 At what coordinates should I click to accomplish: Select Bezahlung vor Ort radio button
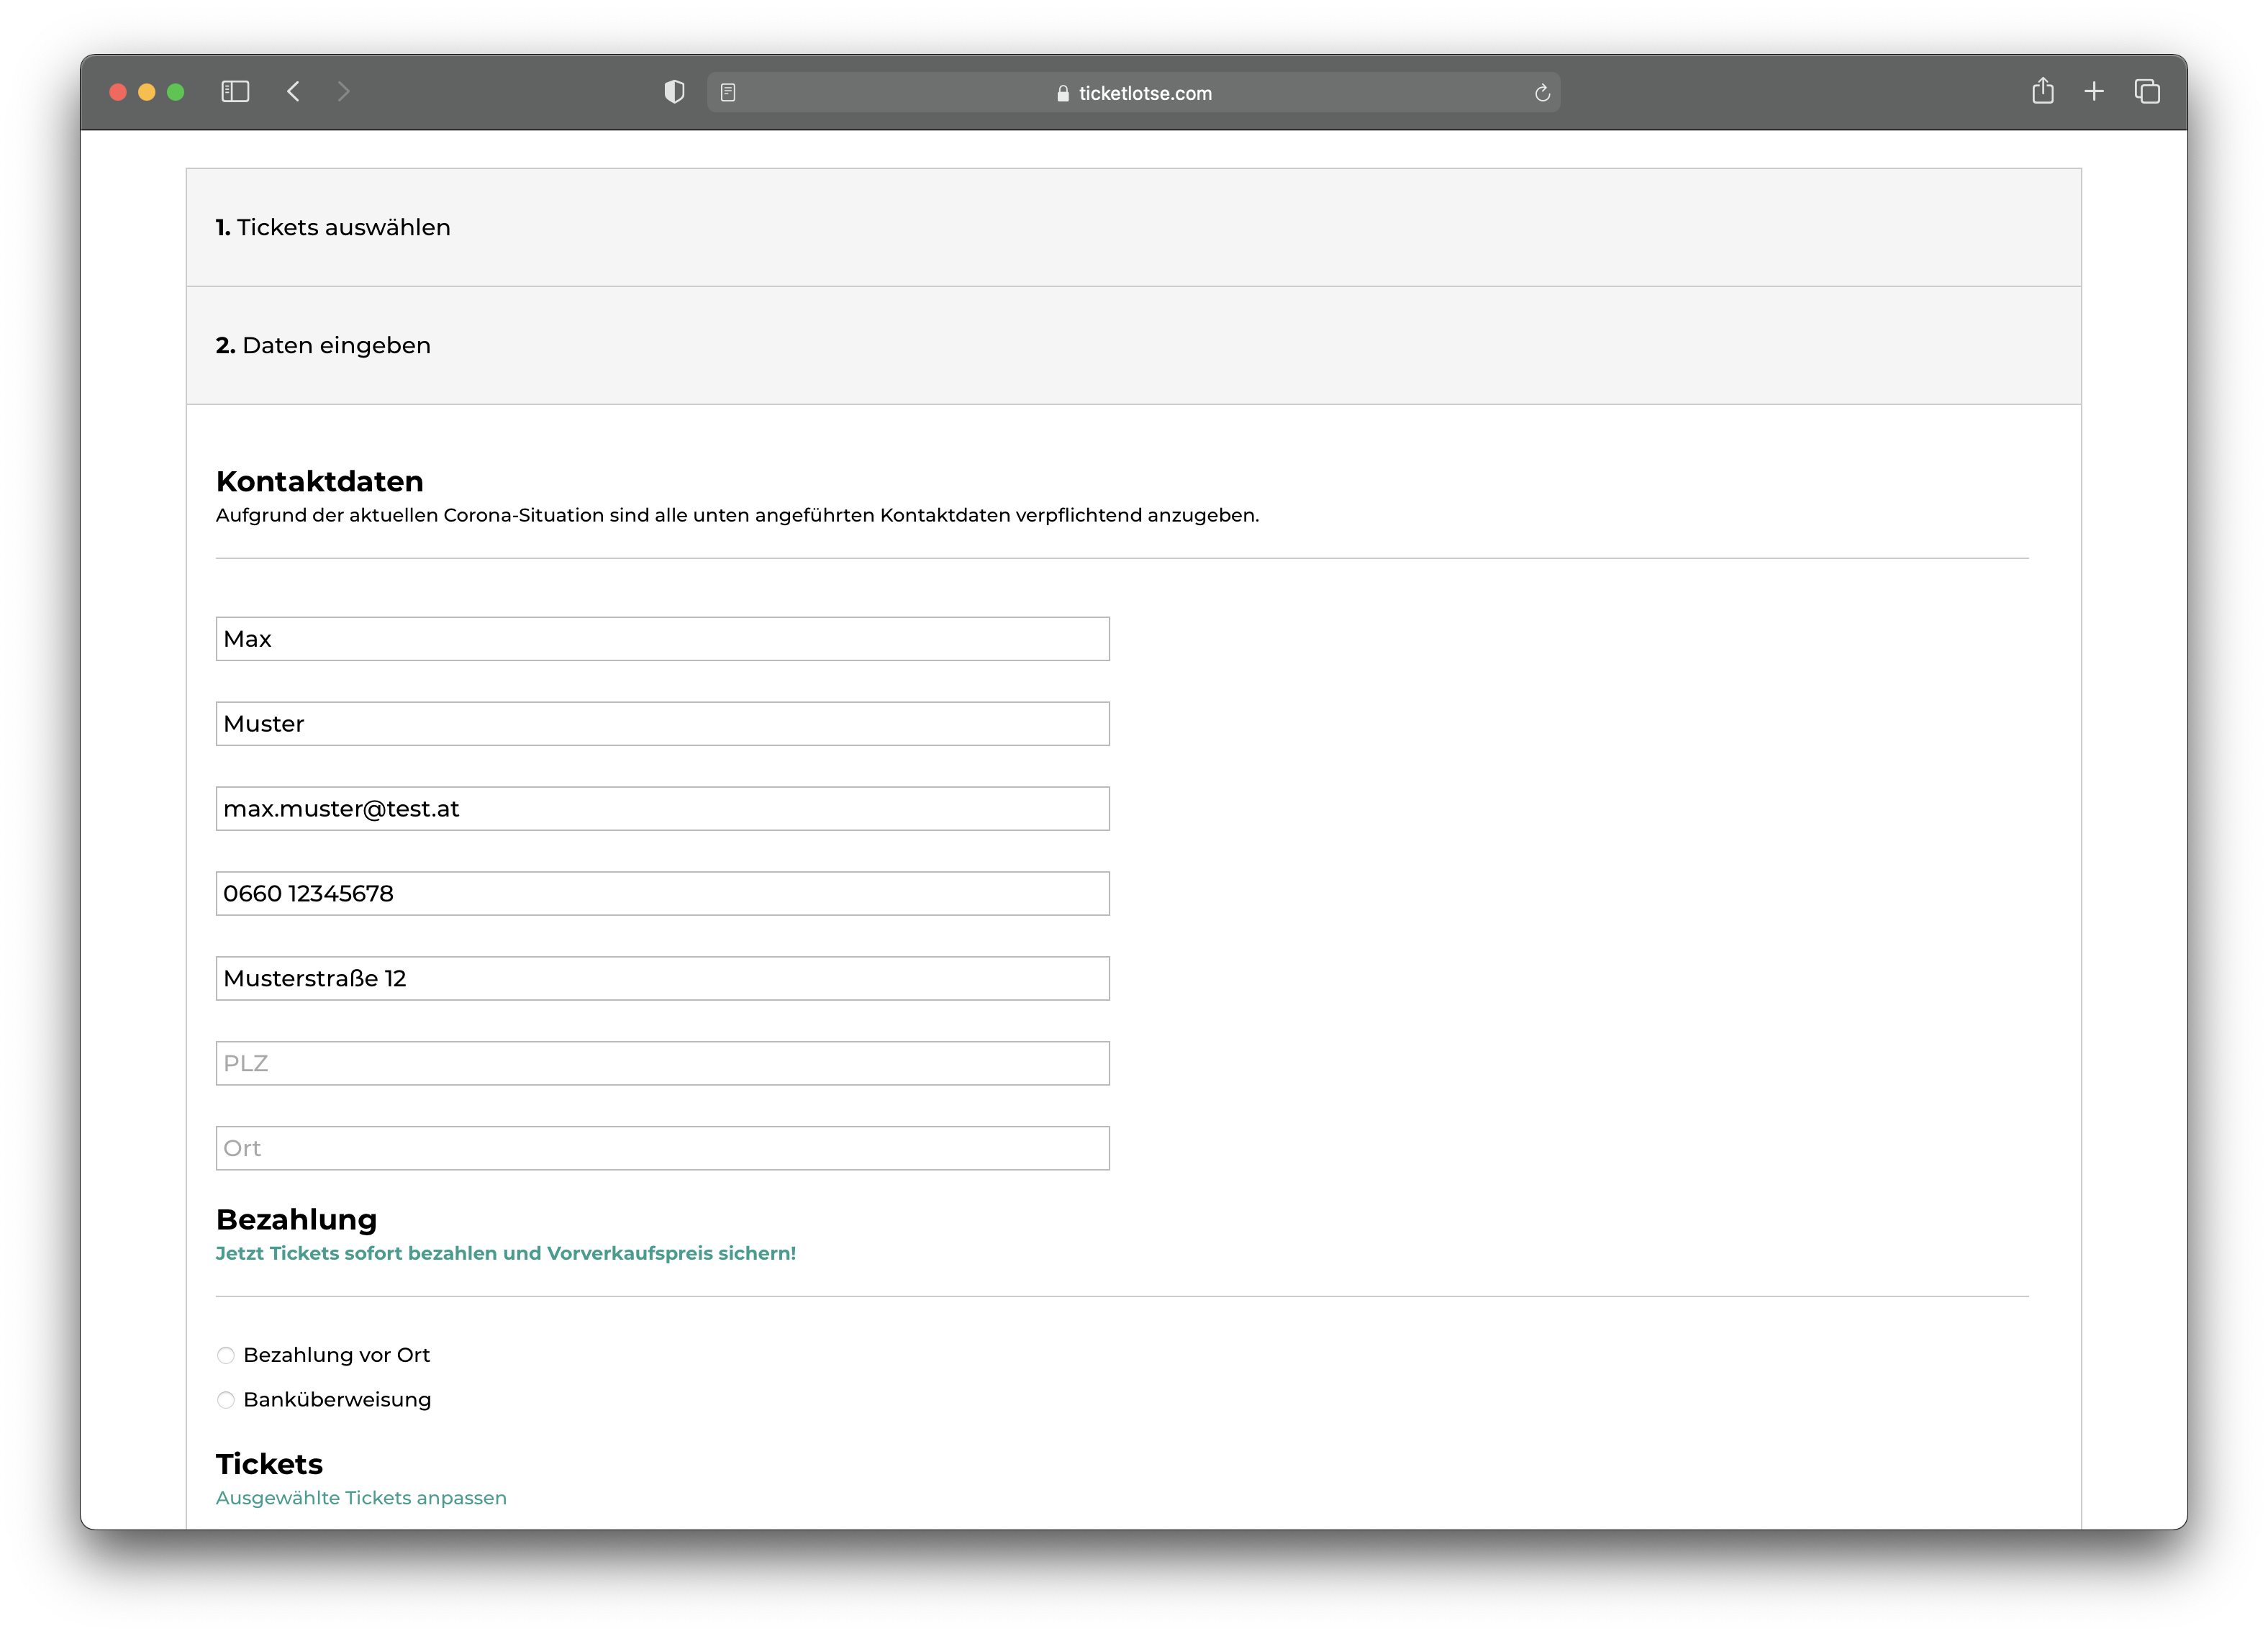pyautogui.click(x=226, y=1356)
